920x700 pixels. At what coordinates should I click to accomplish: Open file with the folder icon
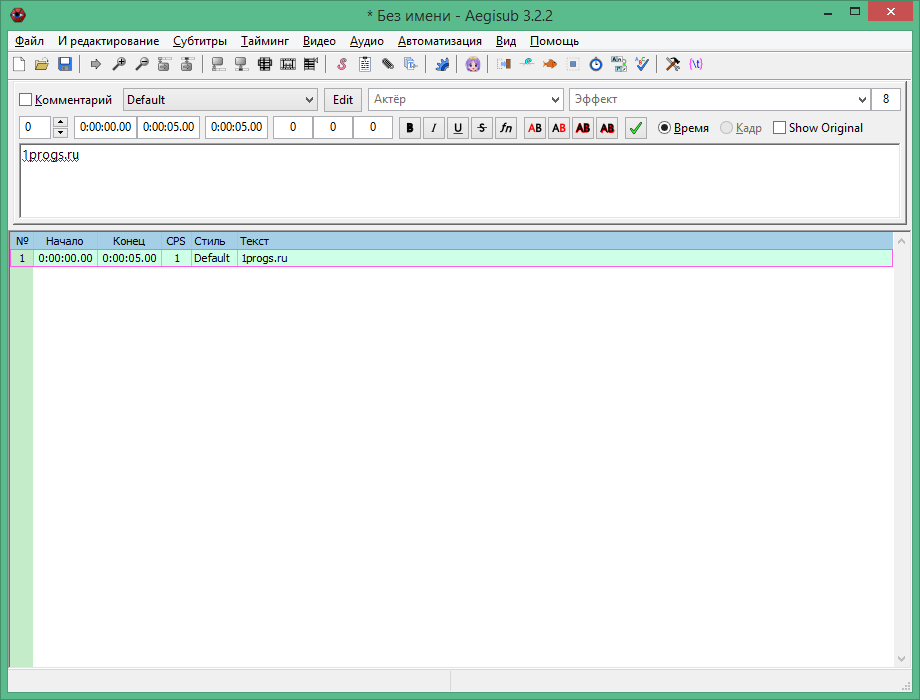point(42,64)
